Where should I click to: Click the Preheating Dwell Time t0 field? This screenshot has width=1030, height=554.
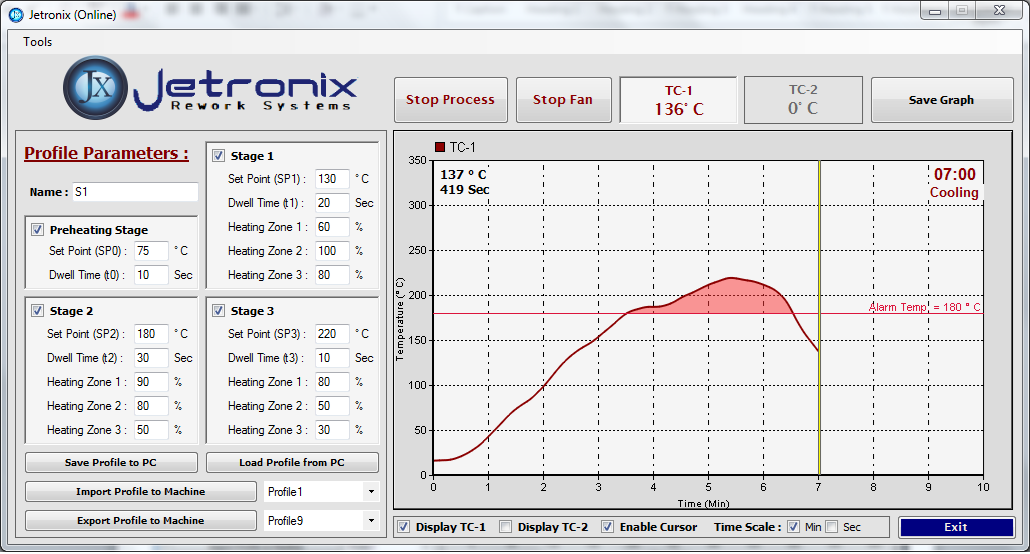151,275
